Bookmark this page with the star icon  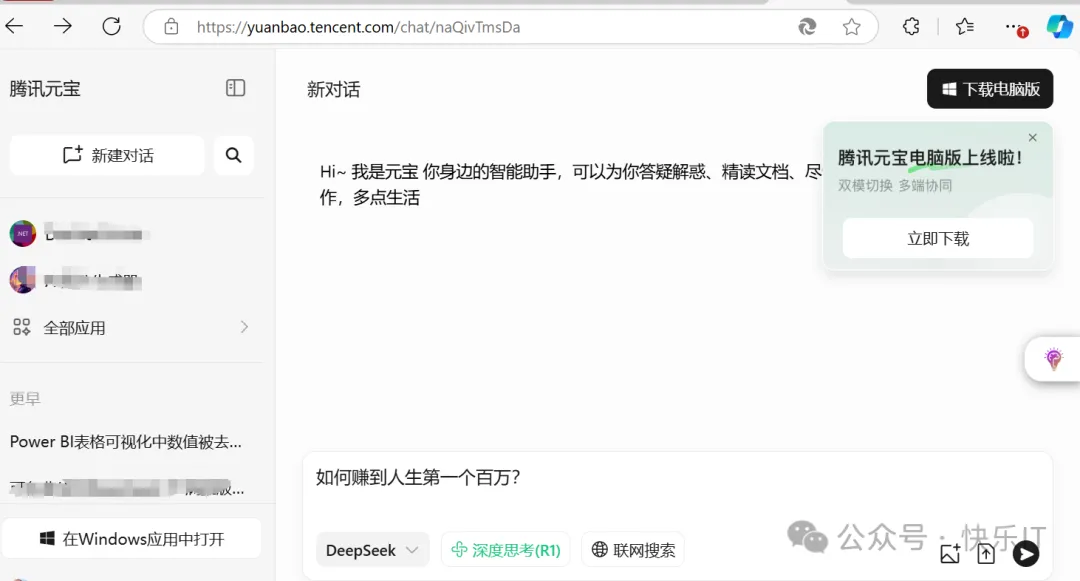coord(851,27)
